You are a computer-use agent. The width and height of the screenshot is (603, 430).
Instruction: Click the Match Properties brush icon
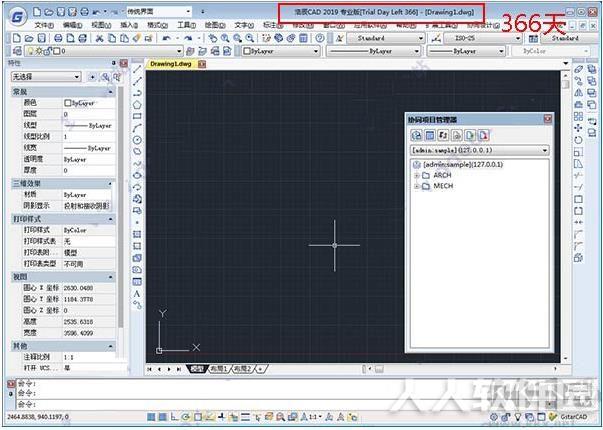click(x=137, y=38)
